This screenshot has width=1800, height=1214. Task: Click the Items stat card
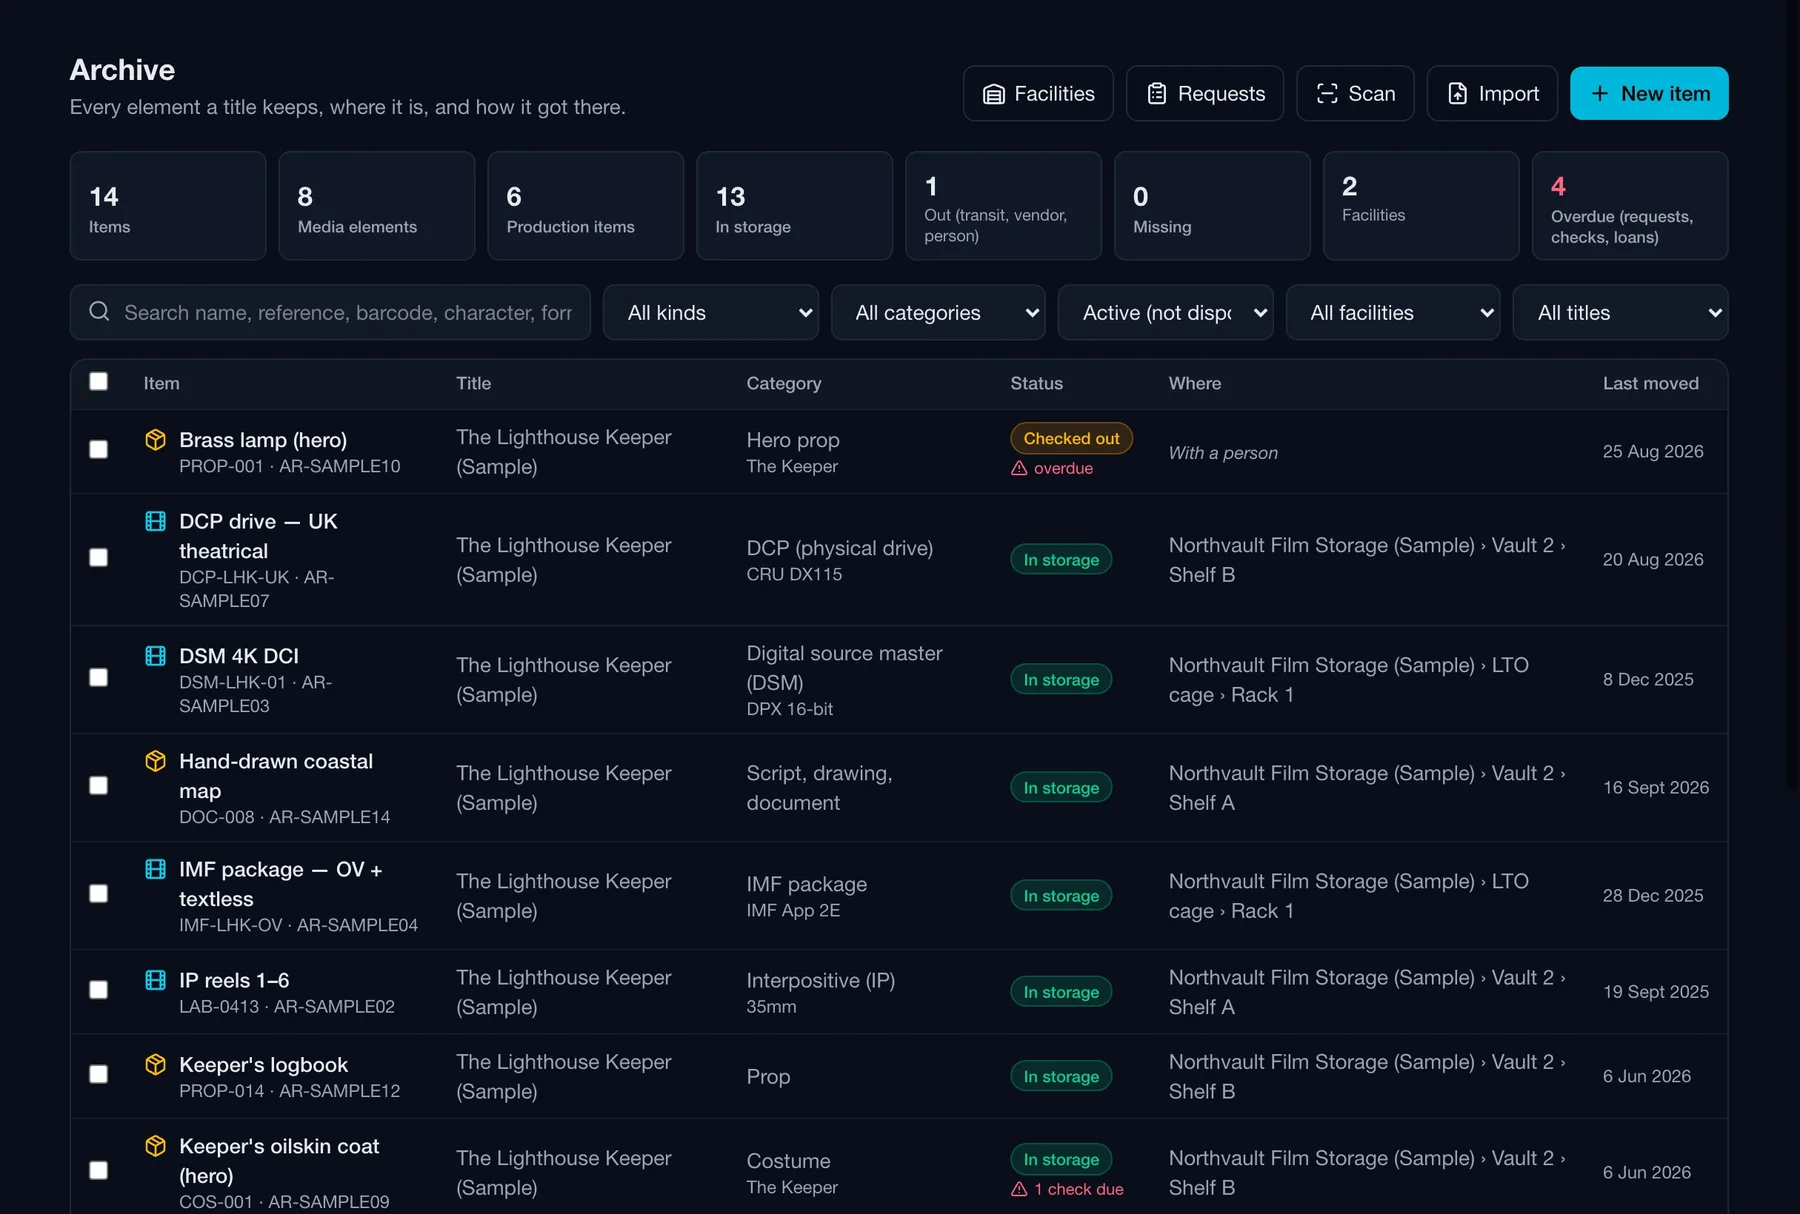click(x=168, y=206)
